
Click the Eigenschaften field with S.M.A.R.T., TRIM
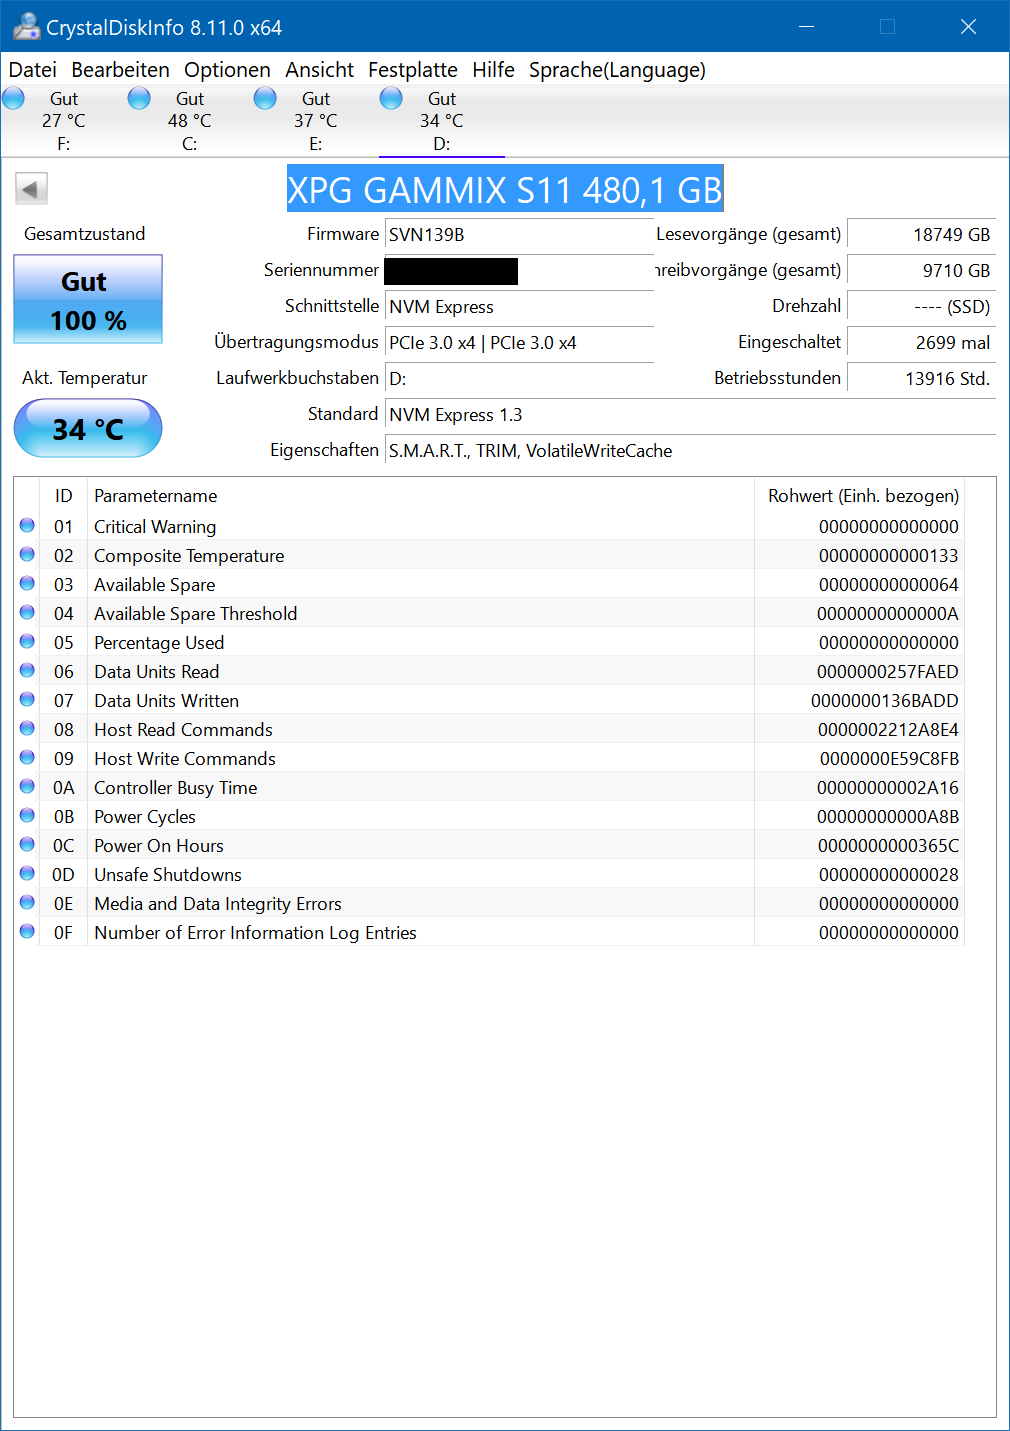tap(690, 451)
